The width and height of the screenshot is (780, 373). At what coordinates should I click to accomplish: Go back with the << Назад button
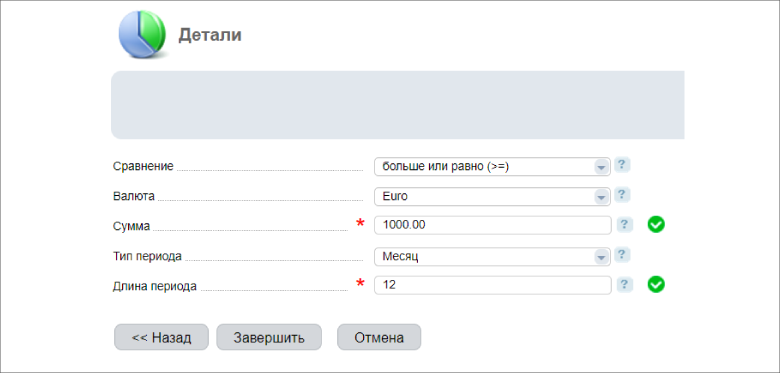(x=161, y=337)
